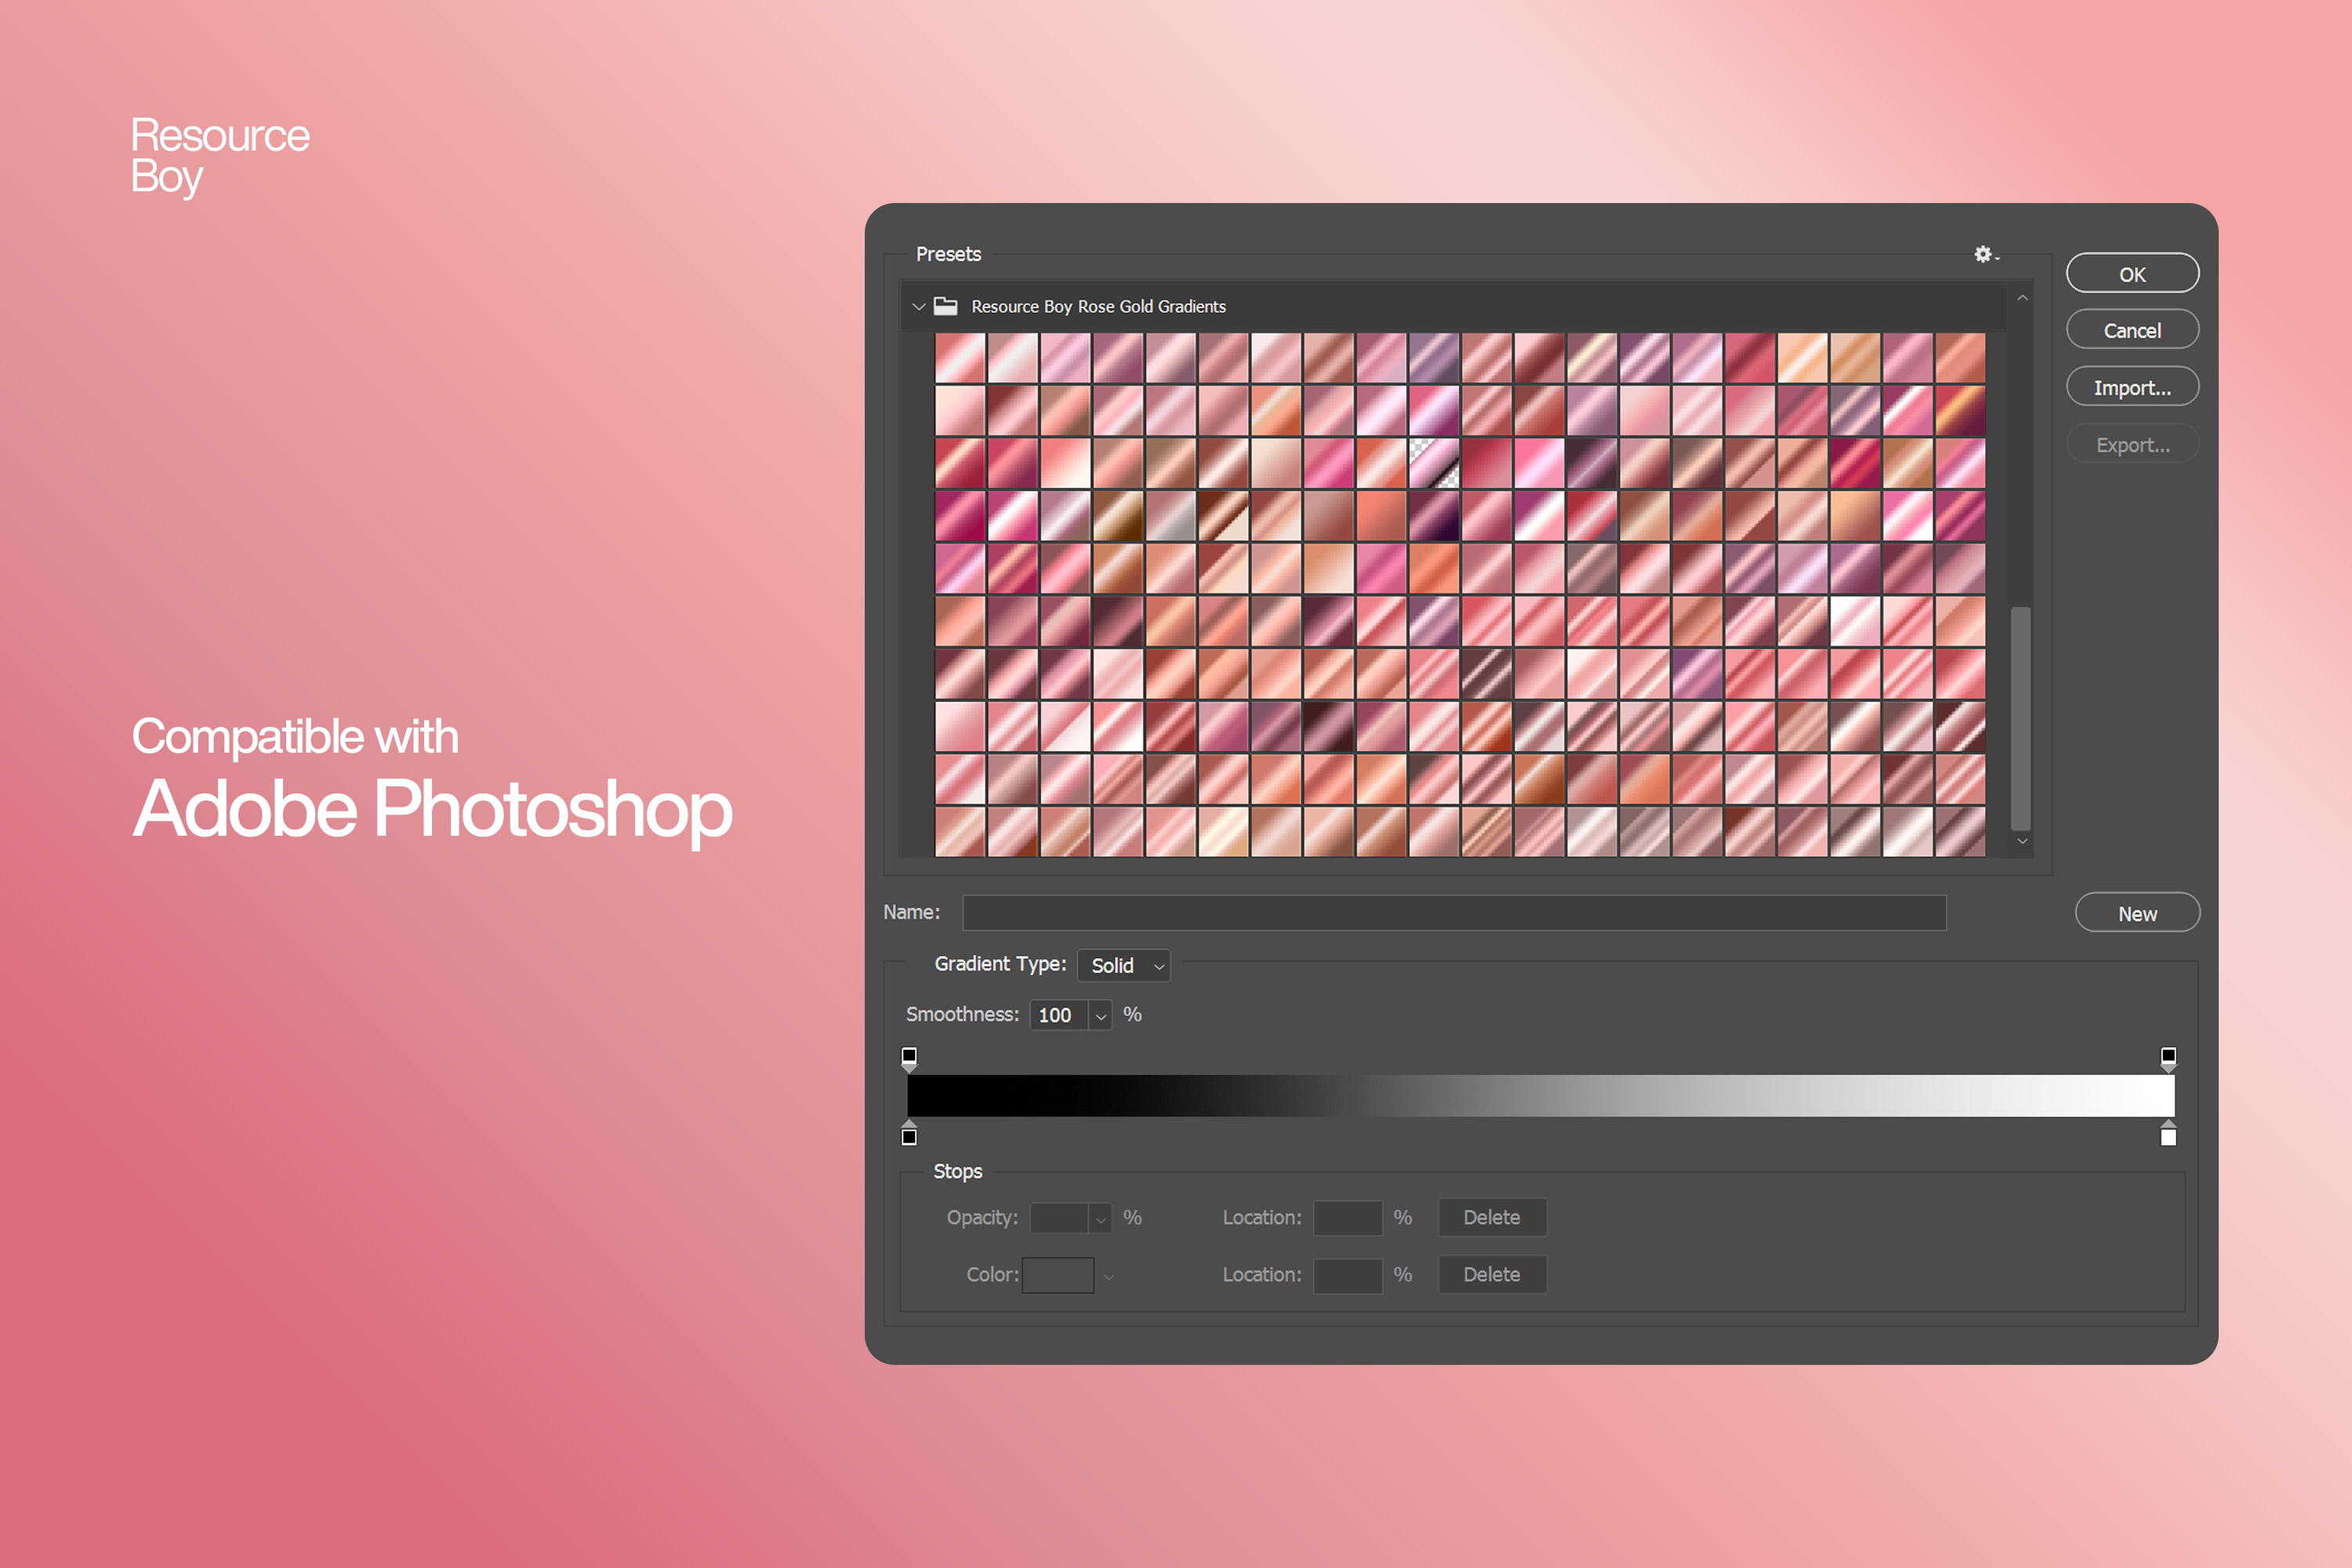This screenshot has width=2352, height=1568.
Task: Click the OK button
Action: [2133, 273]
